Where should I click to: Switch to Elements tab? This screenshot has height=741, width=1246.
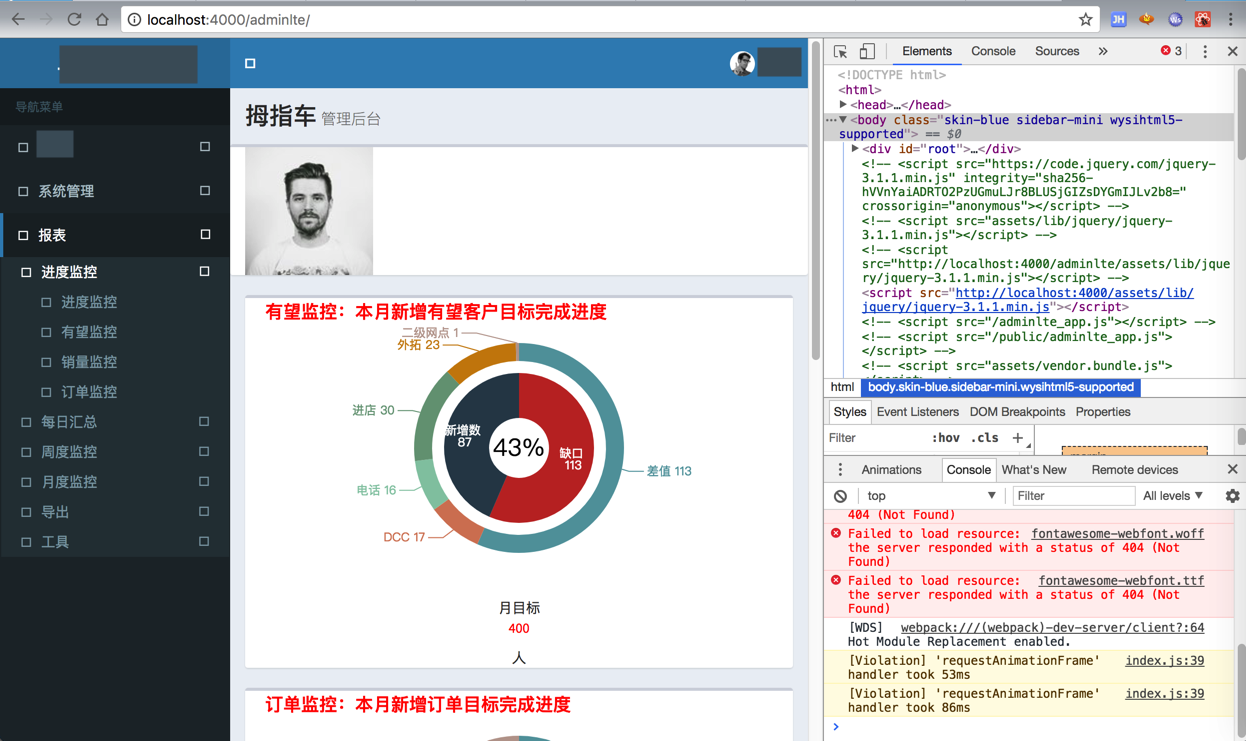point(926,51)
